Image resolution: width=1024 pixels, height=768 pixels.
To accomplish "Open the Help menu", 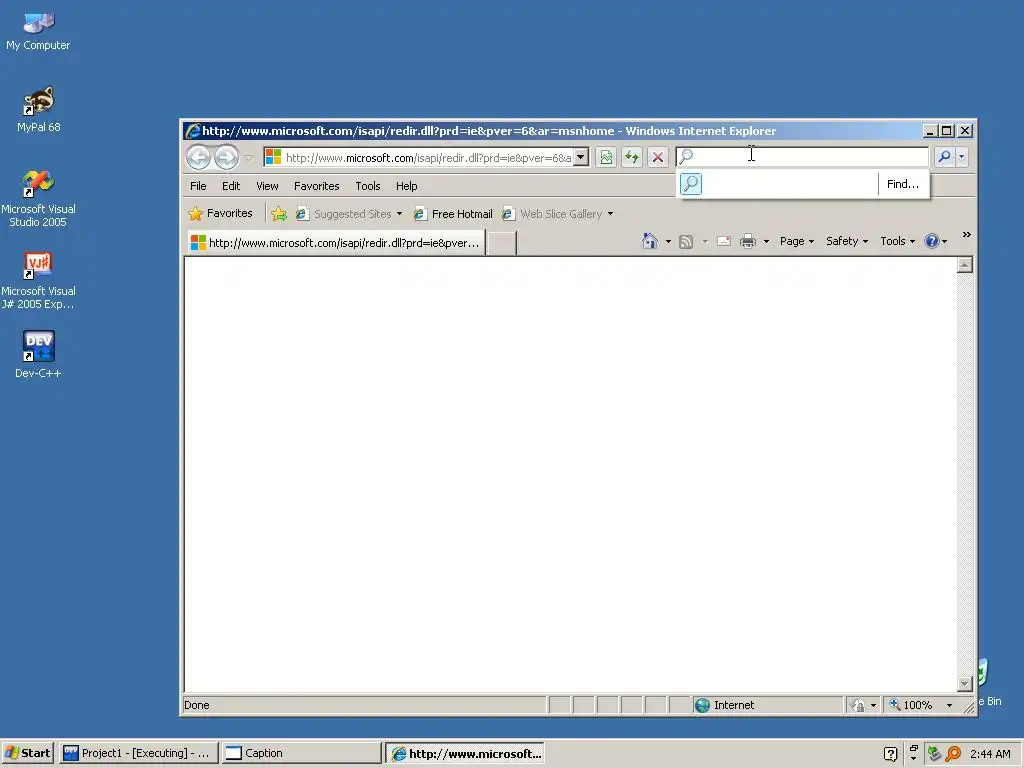I will pos(406,186).
